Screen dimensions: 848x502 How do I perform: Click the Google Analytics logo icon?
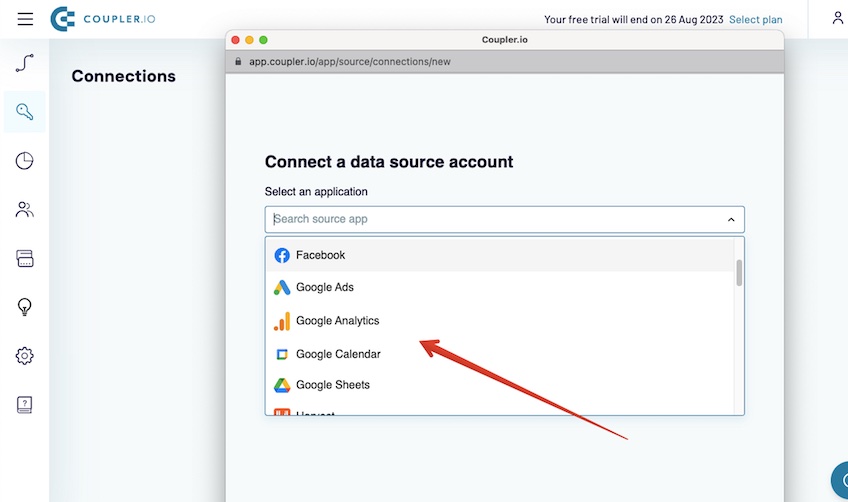coord(282,321)
